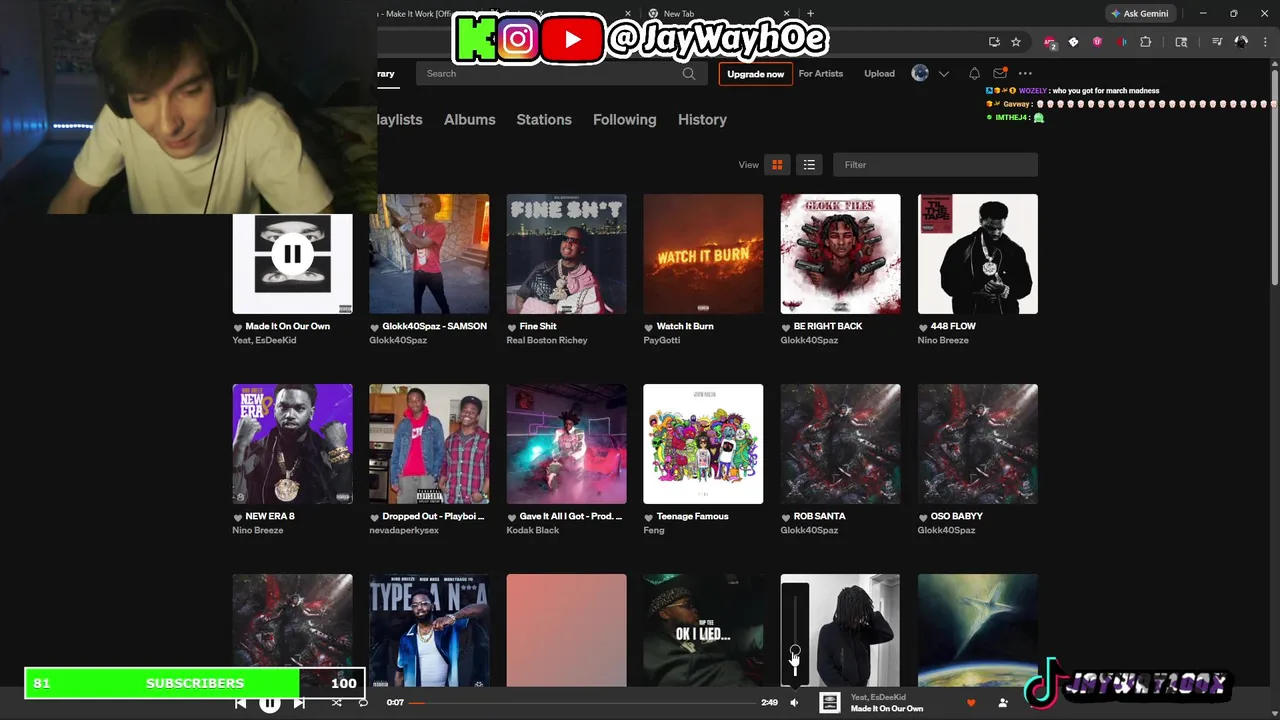Viewport: 1280px width, 720px height.
Task: Click the install app icon in address bar
Action: point(994,42)
